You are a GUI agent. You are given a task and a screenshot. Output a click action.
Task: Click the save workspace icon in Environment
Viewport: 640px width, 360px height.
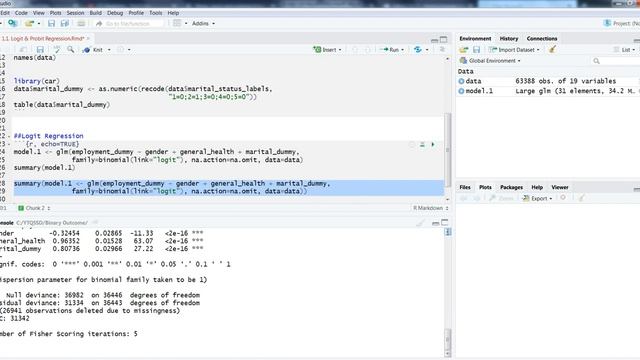click(476, 49)
